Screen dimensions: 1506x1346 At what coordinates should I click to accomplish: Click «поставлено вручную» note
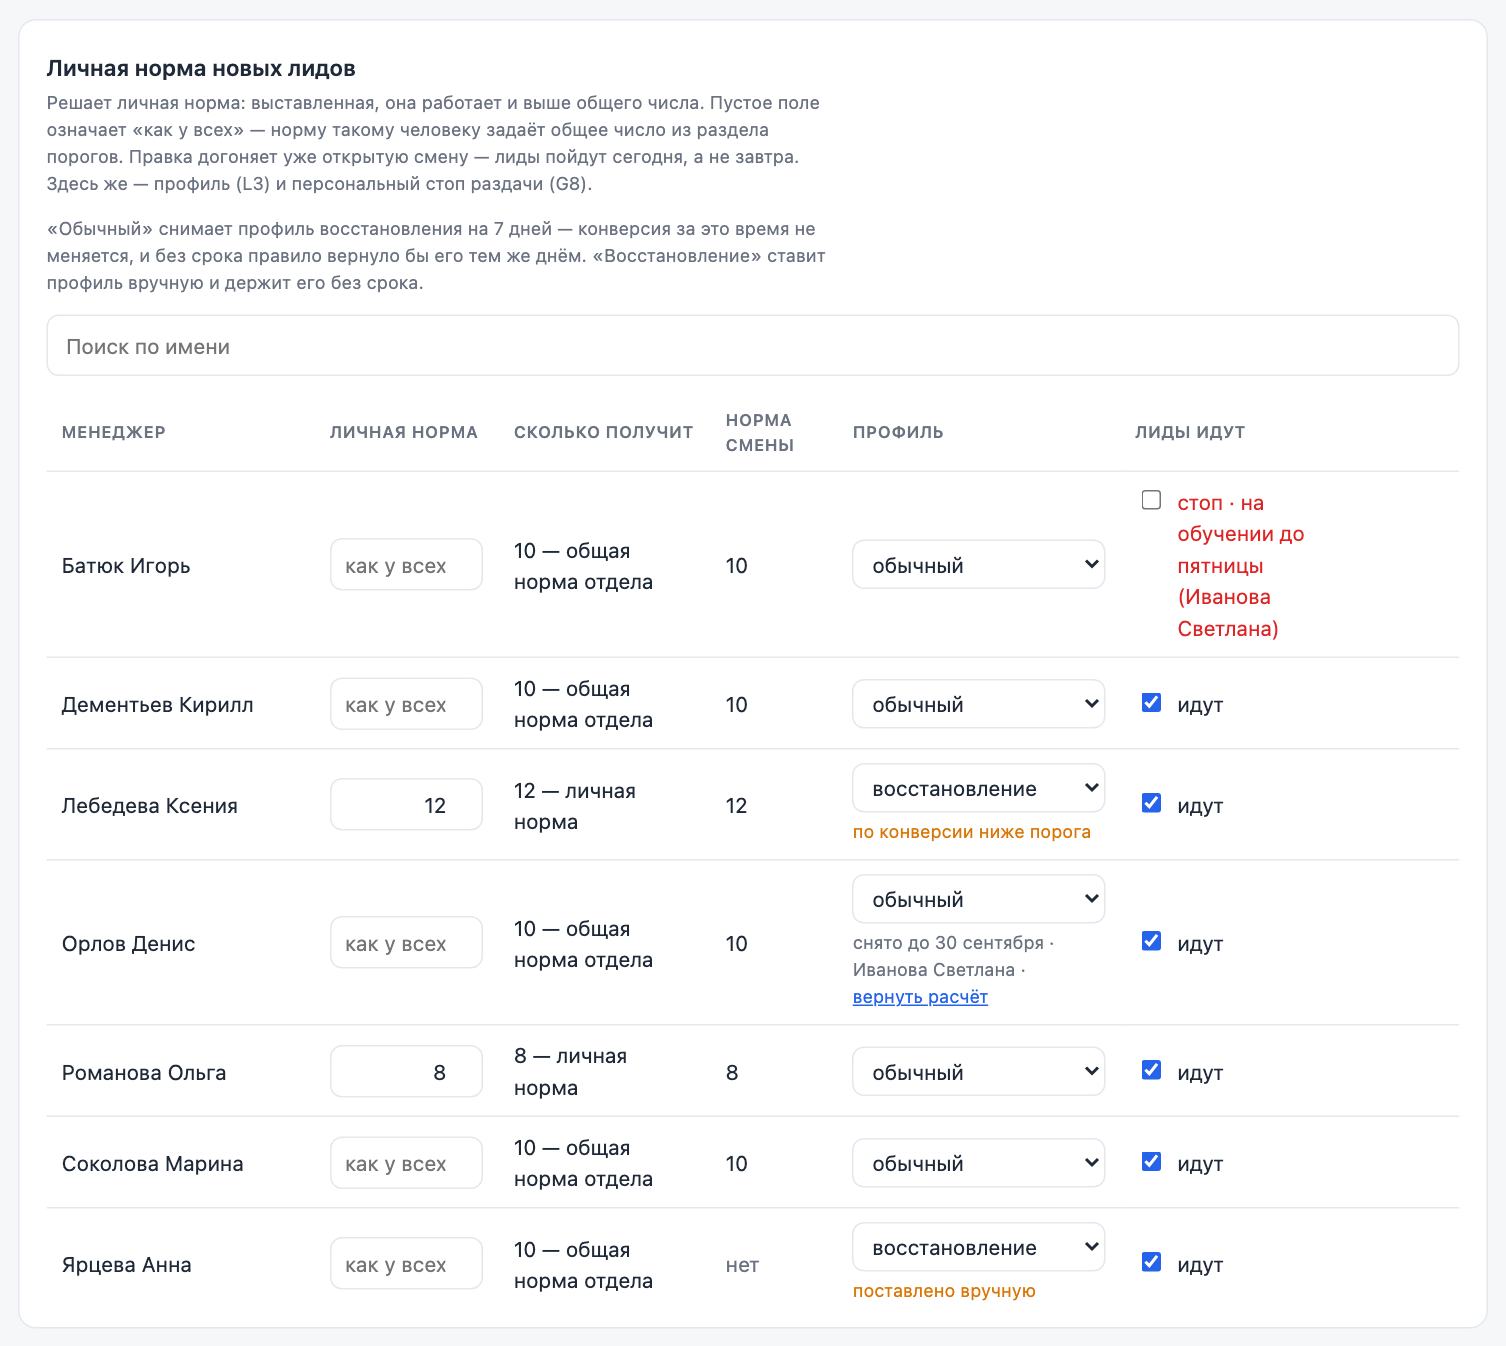(944, 1291)
